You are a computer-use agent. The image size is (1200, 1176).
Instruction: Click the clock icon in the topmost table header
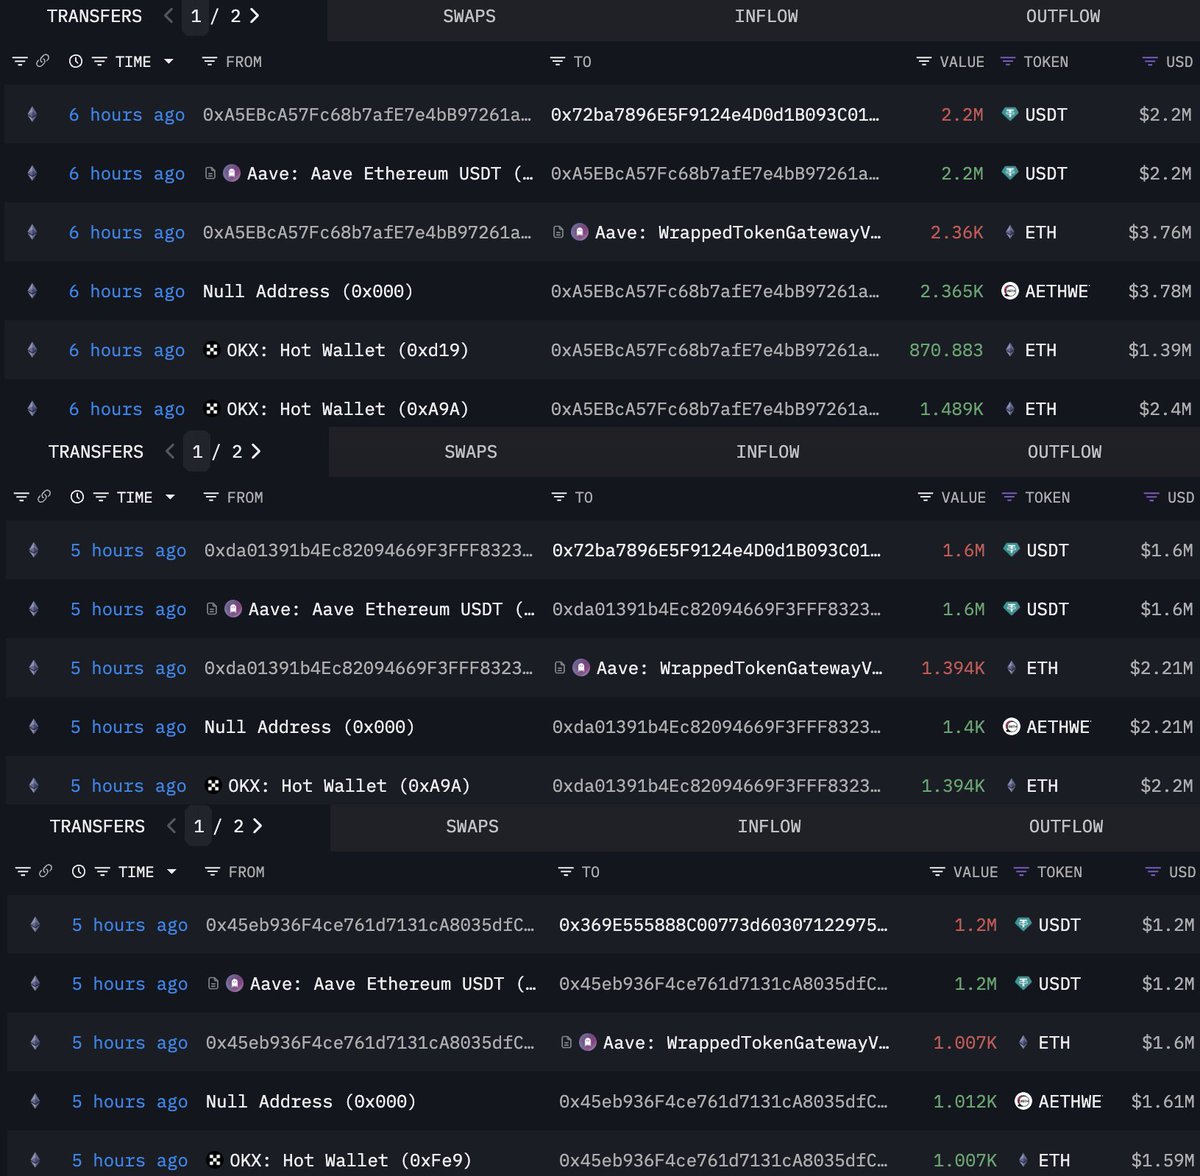click(x=76, y=62)
